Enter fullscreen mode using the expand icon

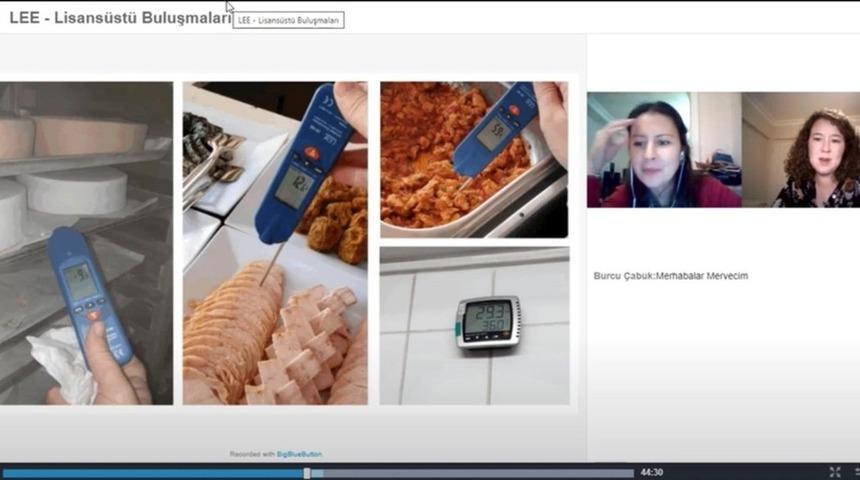(x=835, y=472)
